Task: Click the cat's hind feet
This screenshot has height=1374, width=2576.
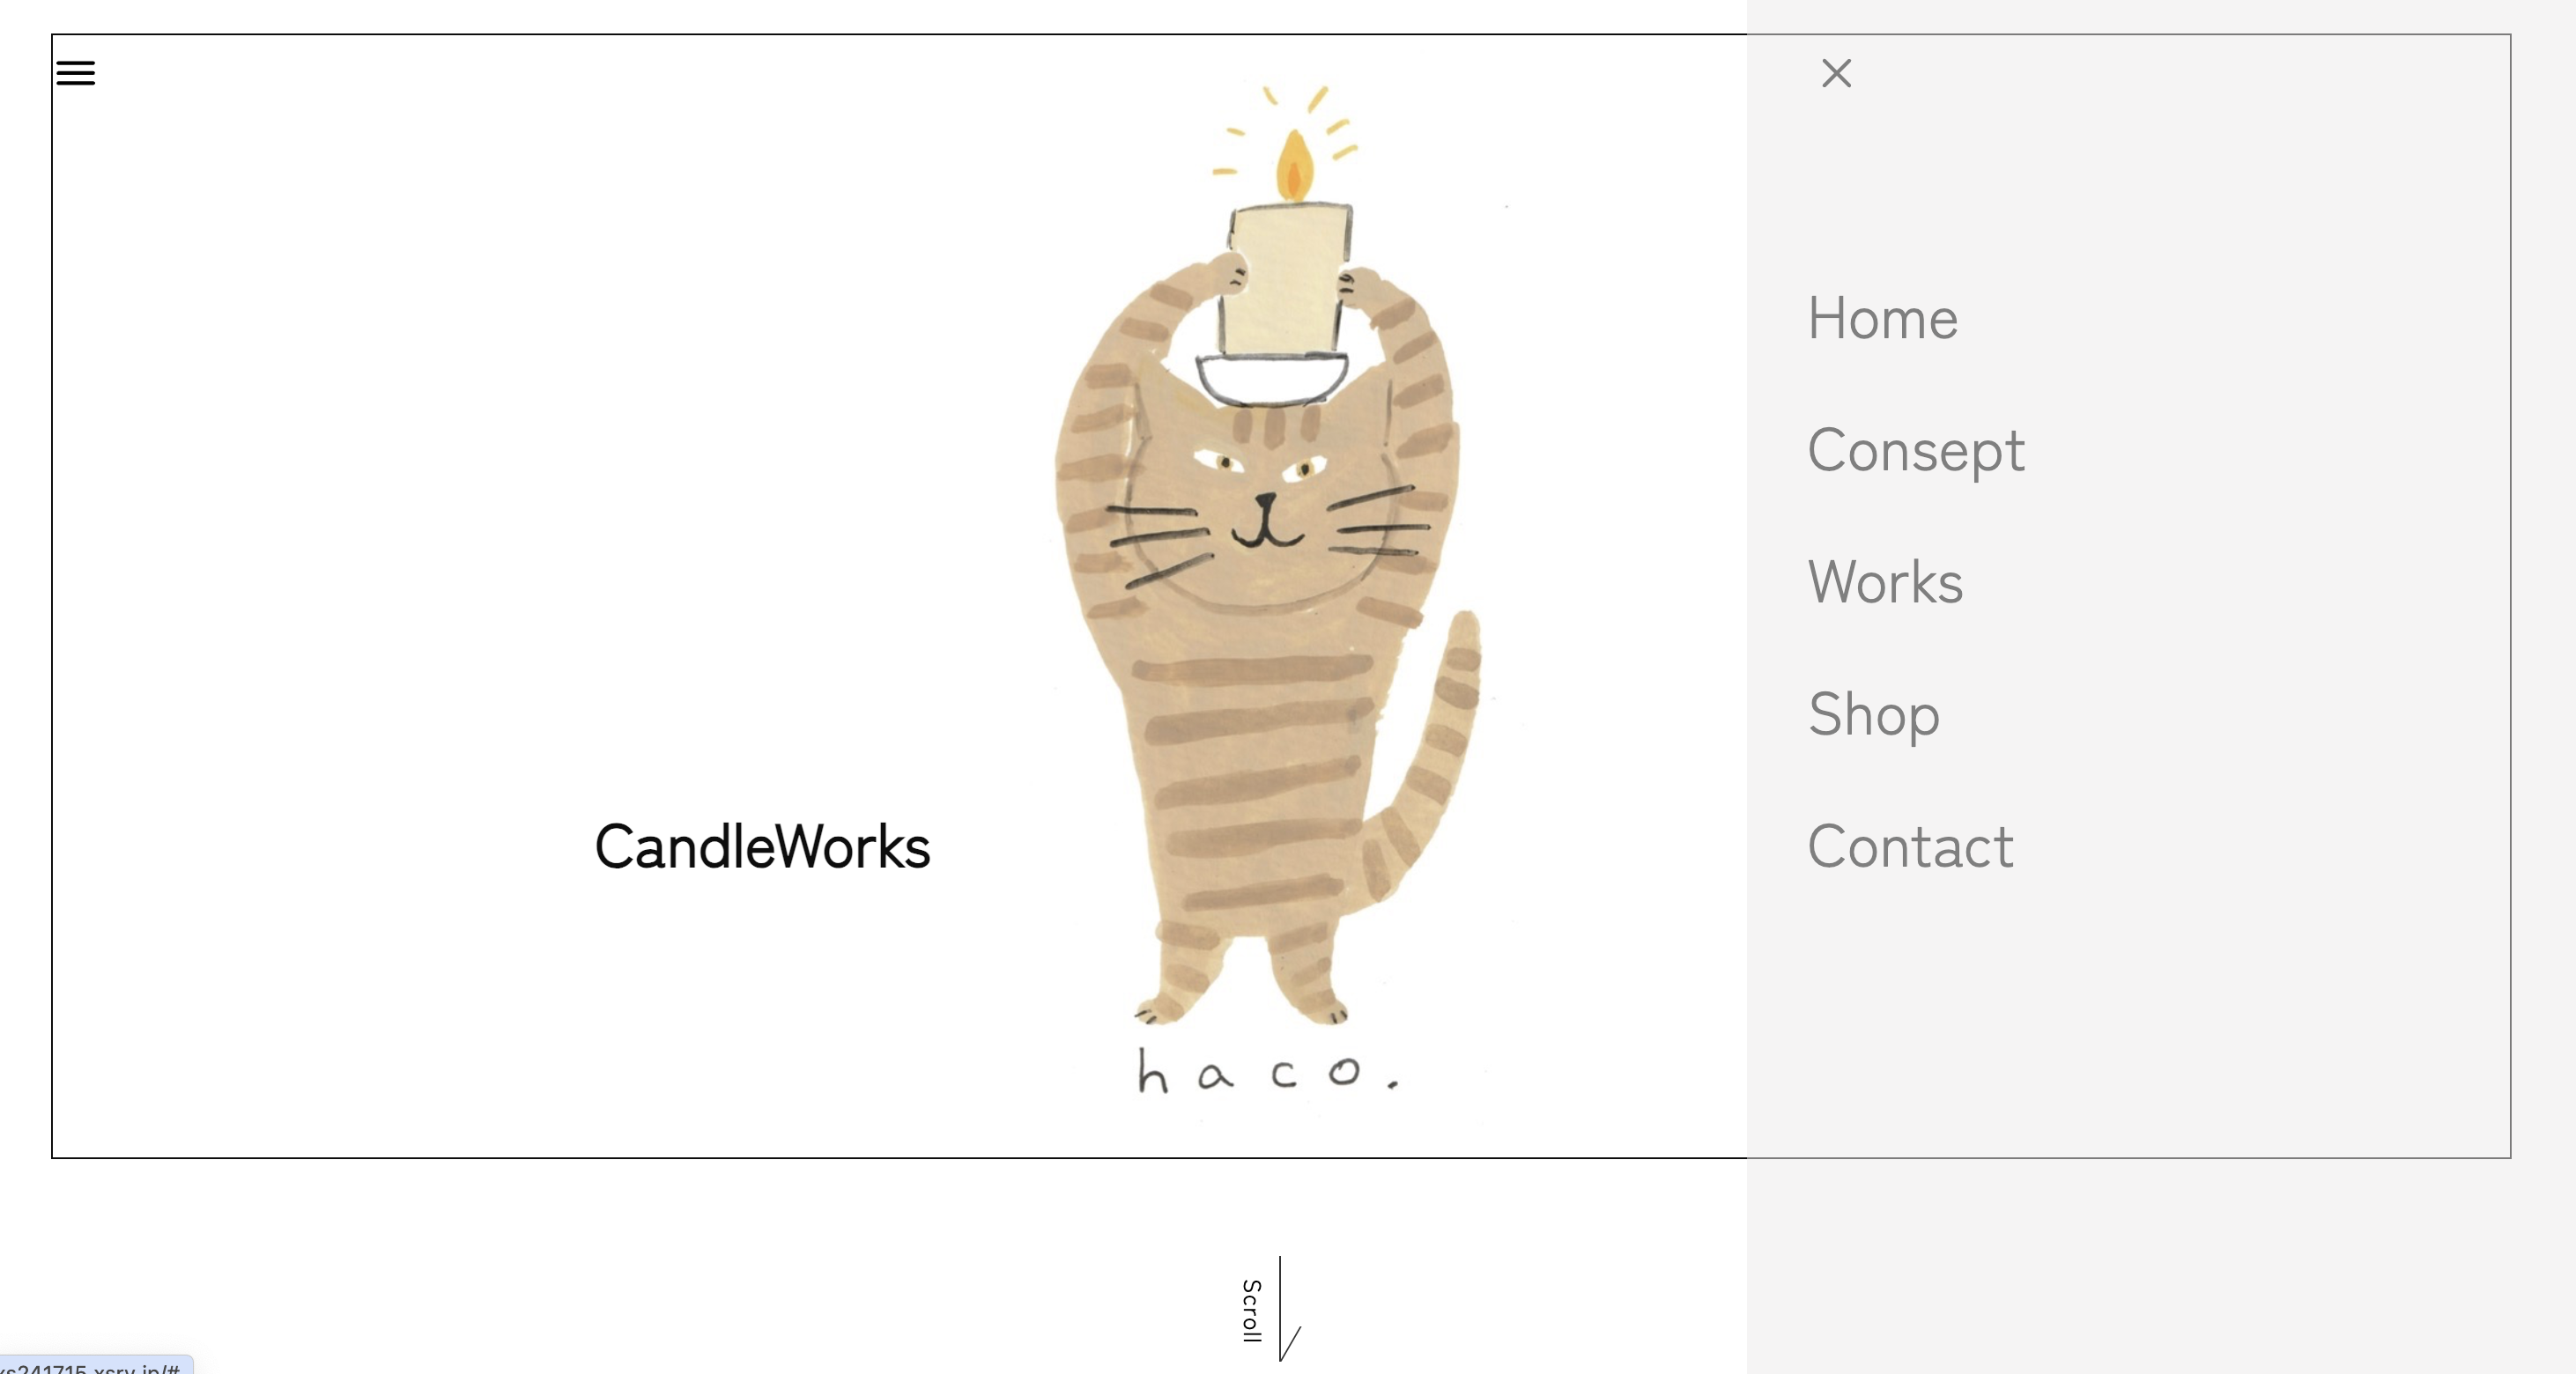Action: coord(1240,1005)
